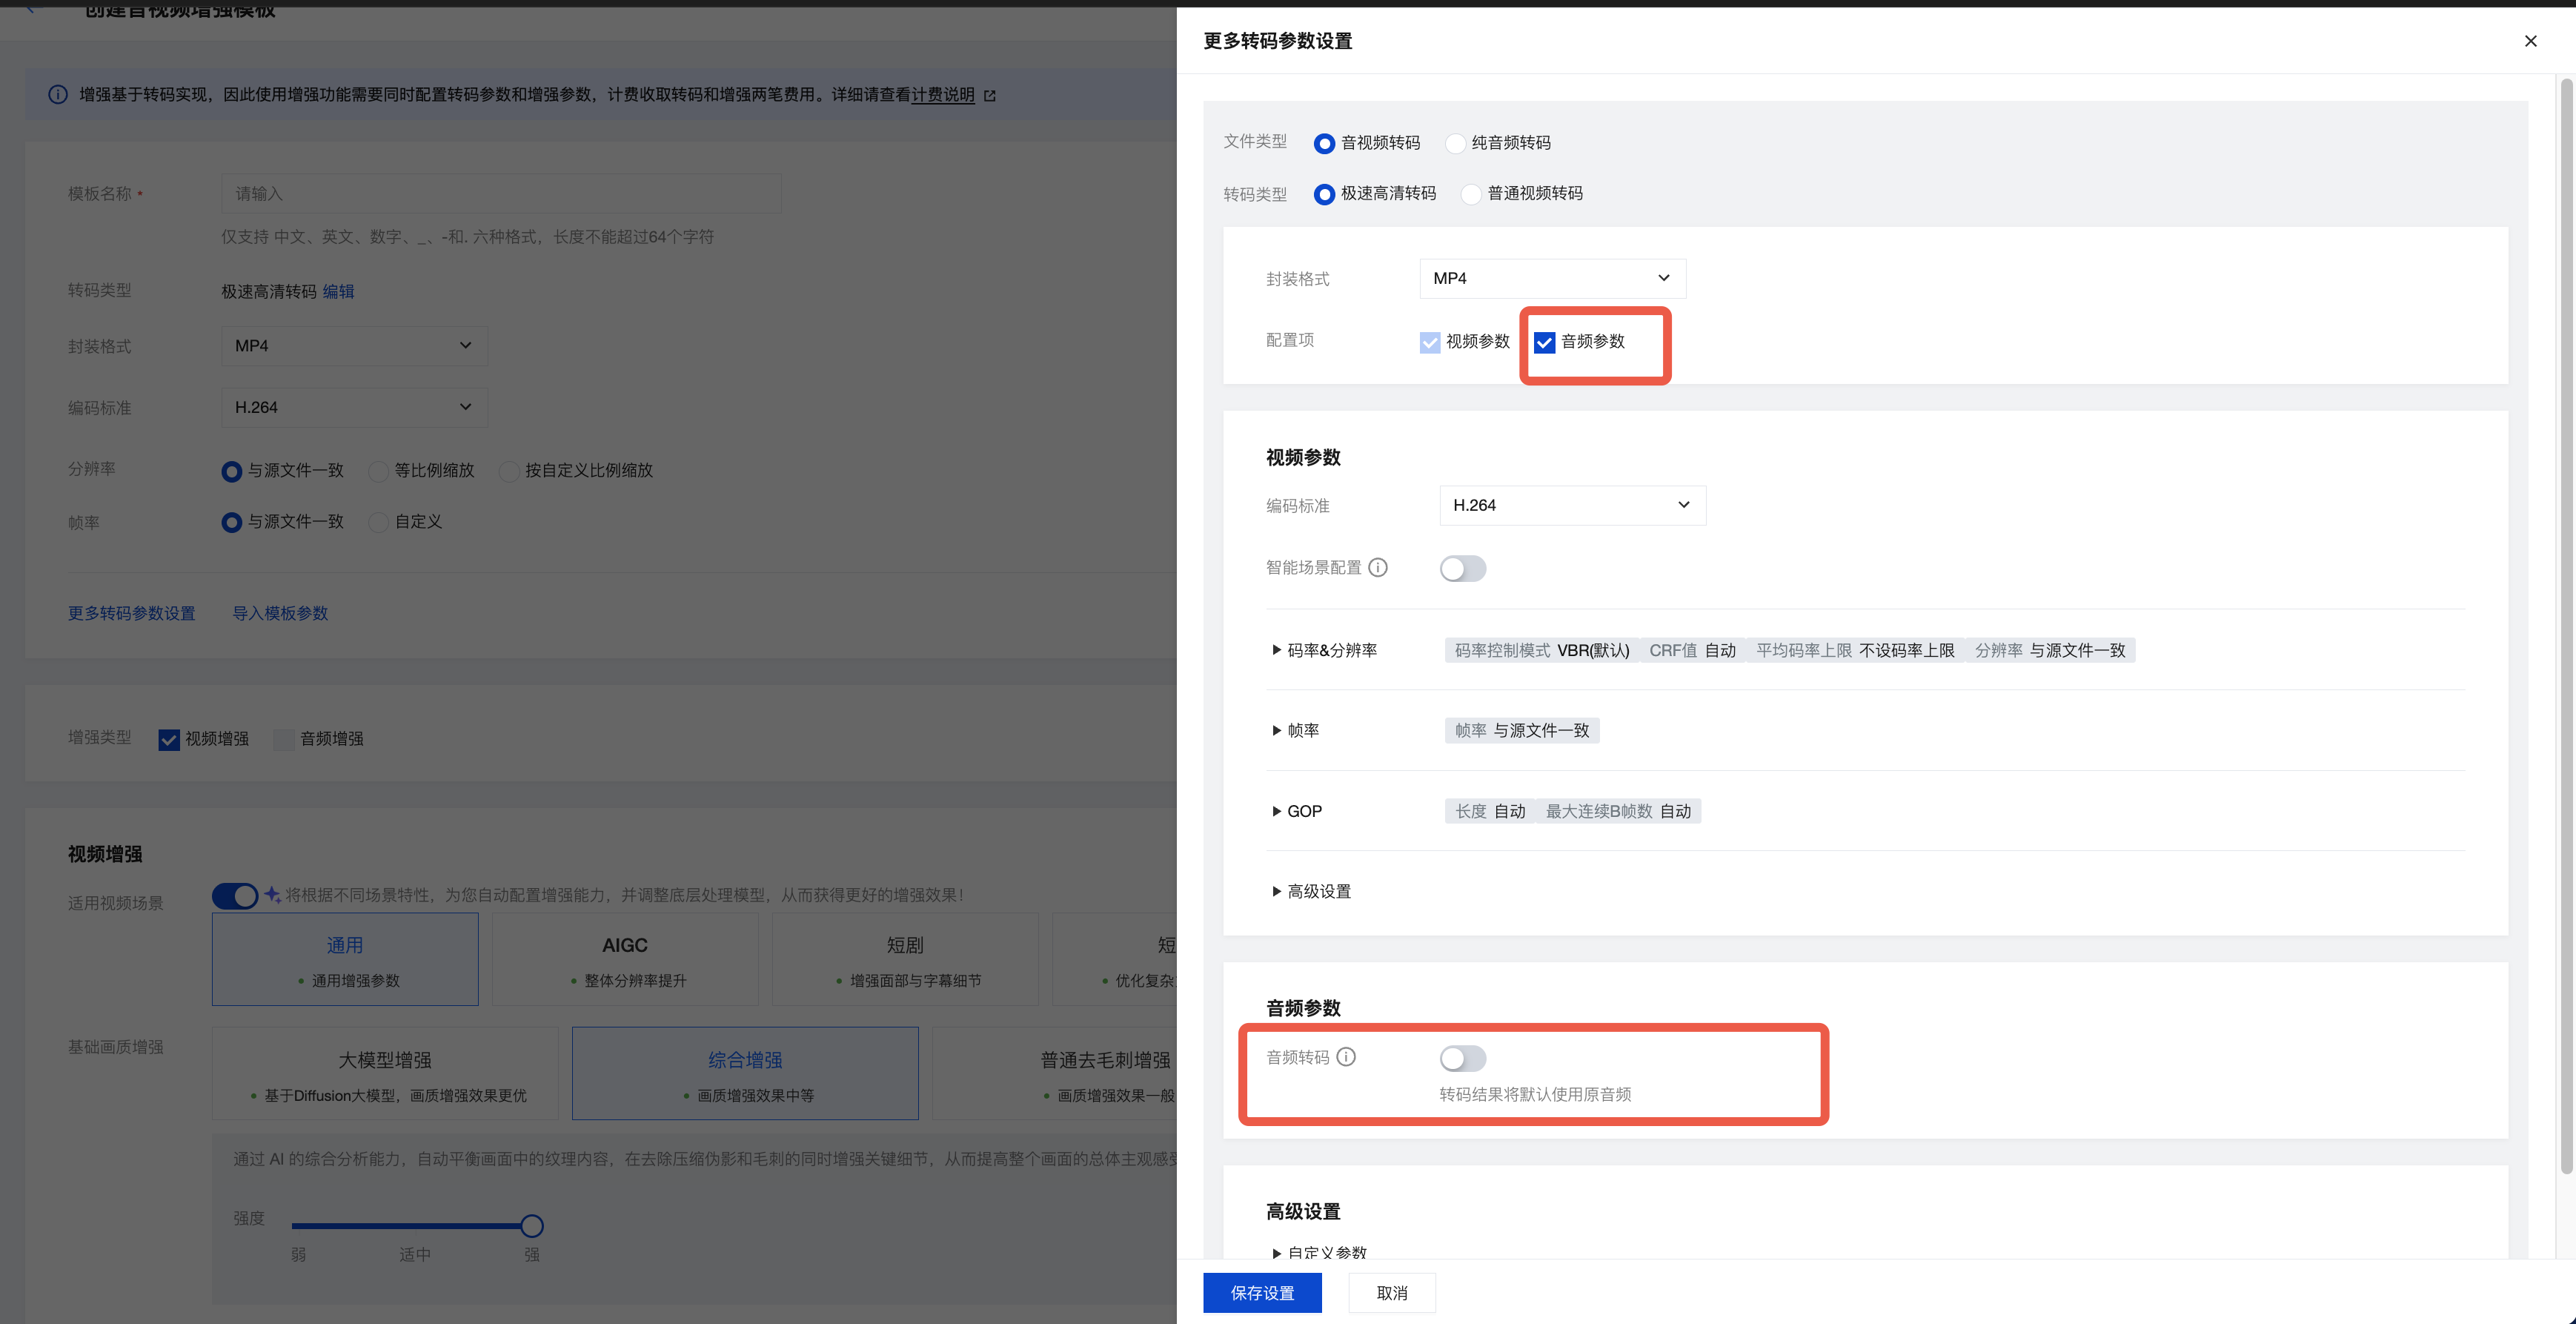Expand the 码率&分辨率 triangle arrow
Screen dimensions: 2576x1324
(x=1276, y=650)
